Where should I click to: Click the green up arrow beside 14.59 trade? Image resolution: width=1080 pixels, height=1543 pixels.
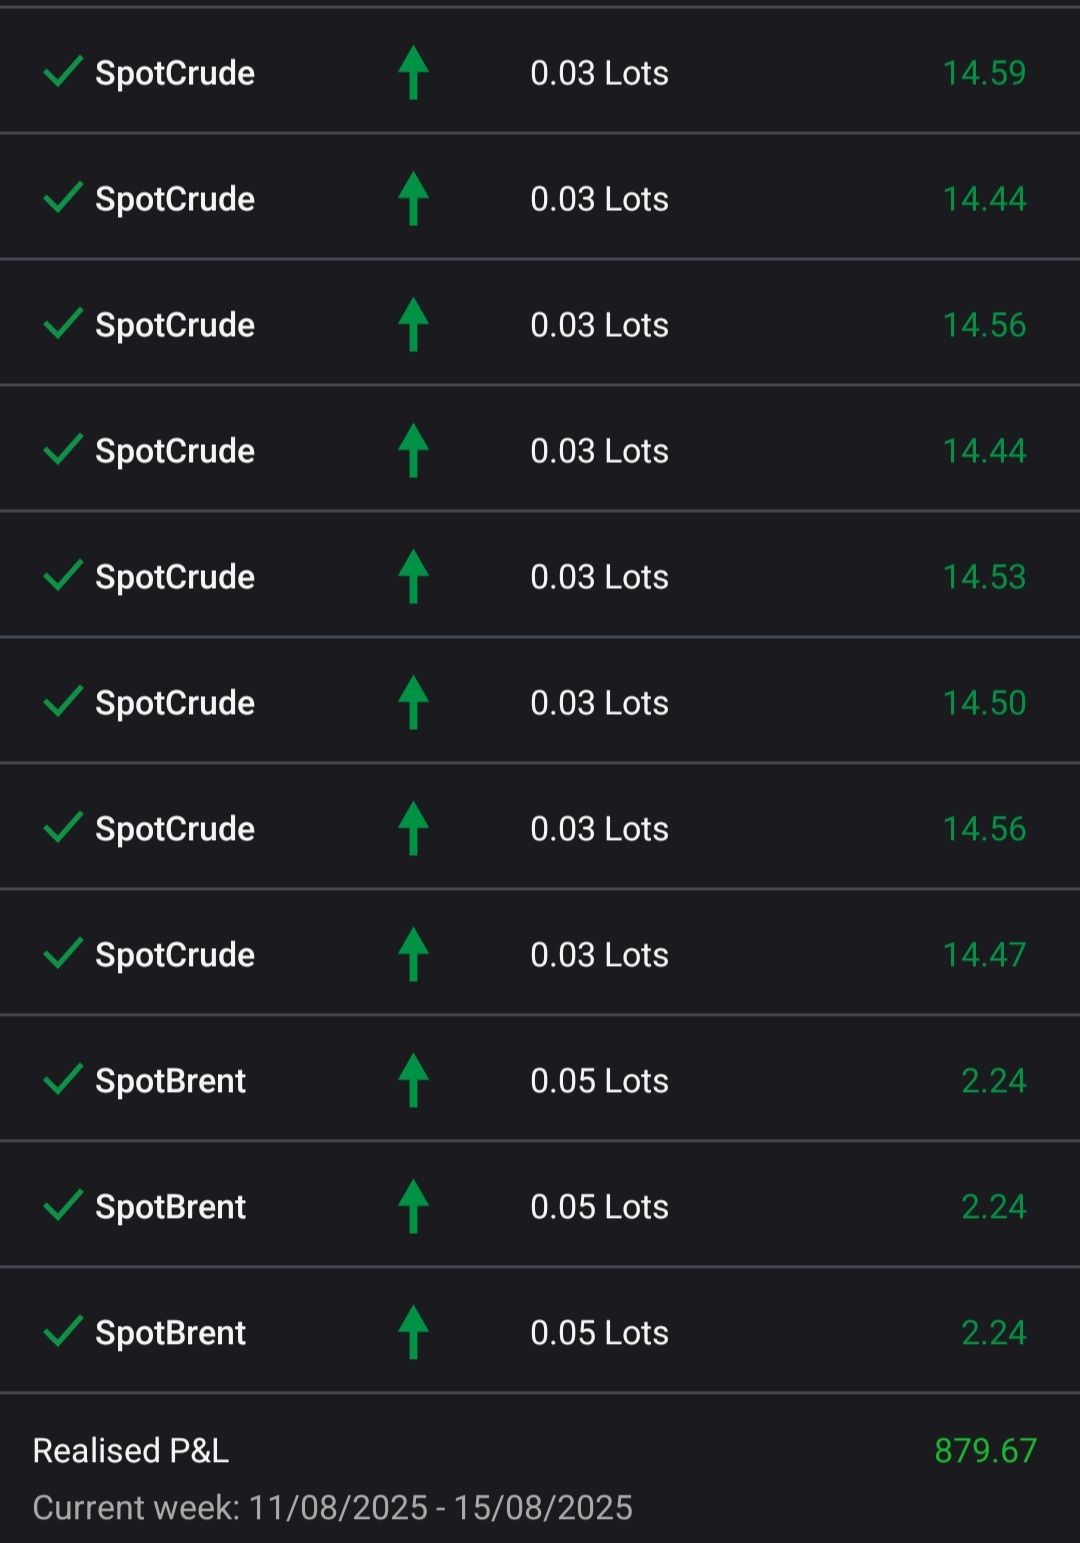(413, 73)
